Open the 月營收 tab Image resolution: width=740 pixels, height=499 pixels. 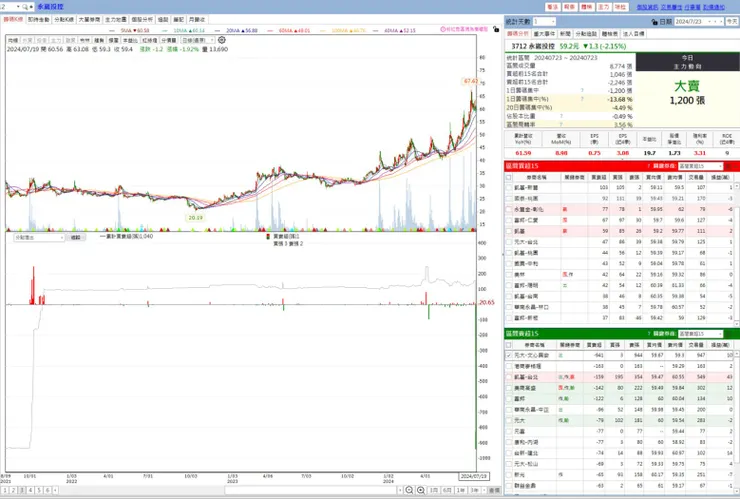[197, 19]
